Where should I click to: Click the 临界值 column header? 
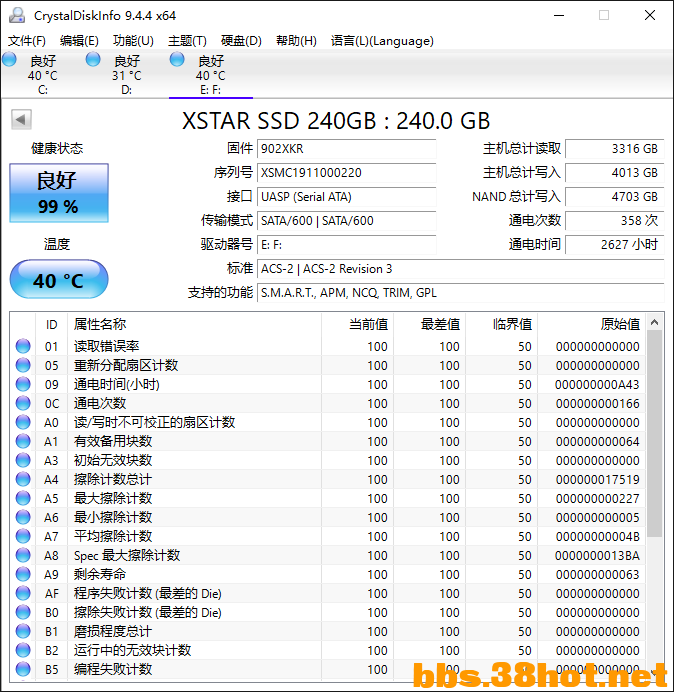pos(501,324)
